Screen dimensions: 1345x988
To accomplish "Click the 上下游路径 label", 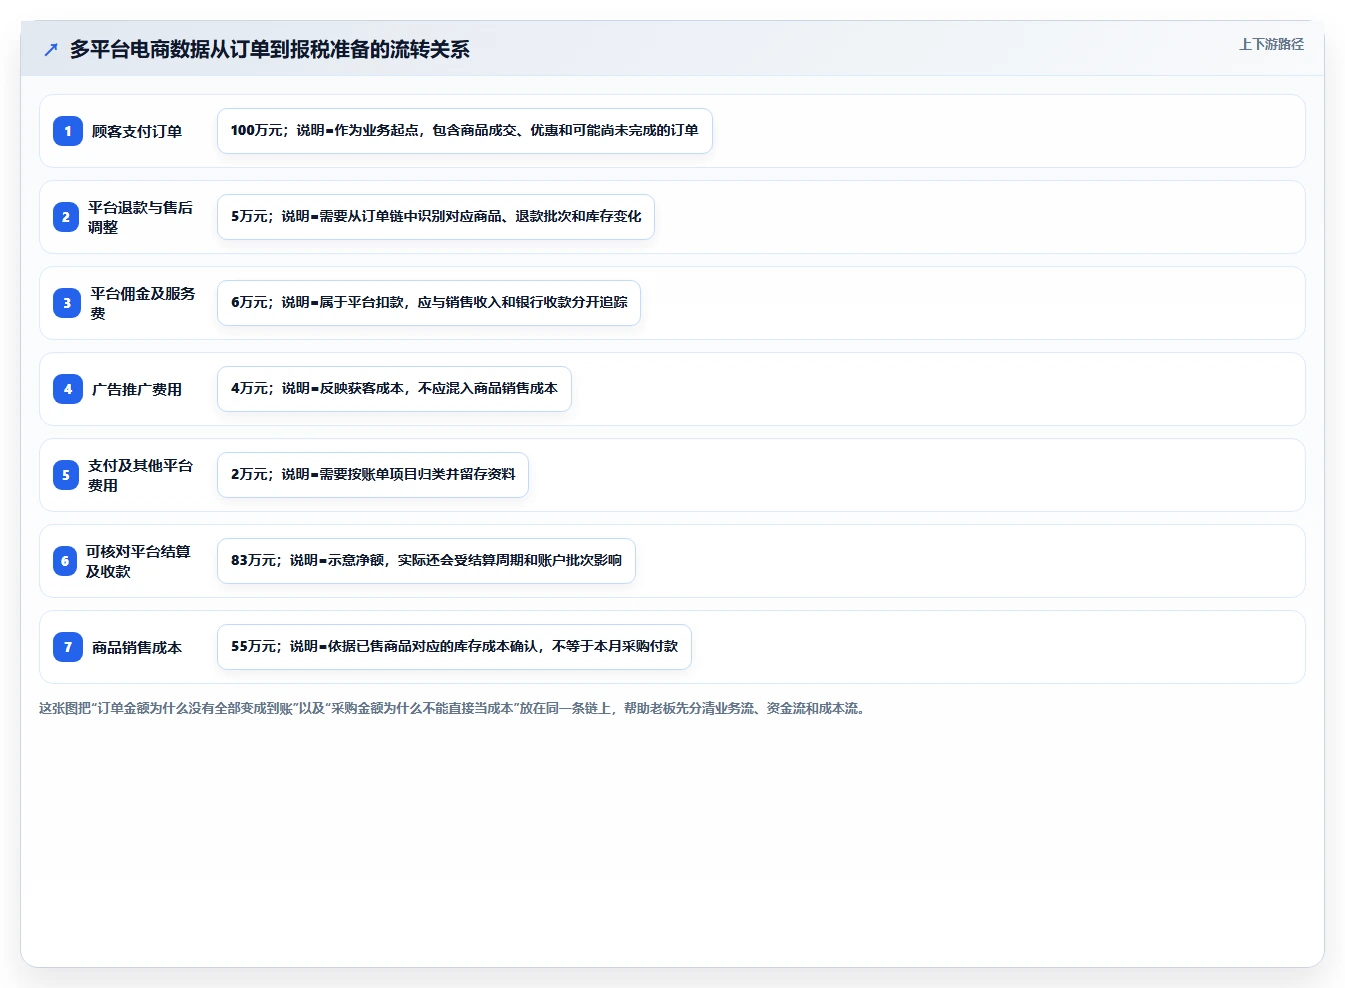I will coord(1271,44).
